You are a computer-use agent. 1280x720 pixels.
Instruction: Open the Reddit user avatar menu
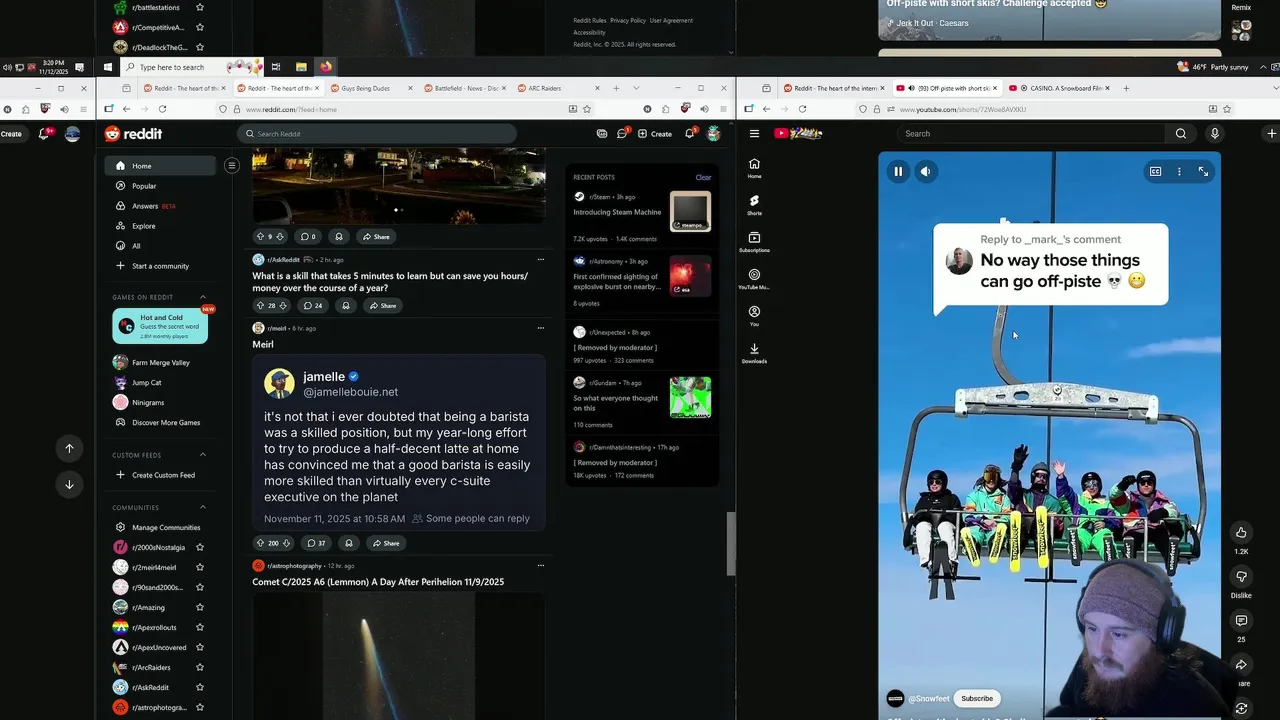tap(713, 133)
